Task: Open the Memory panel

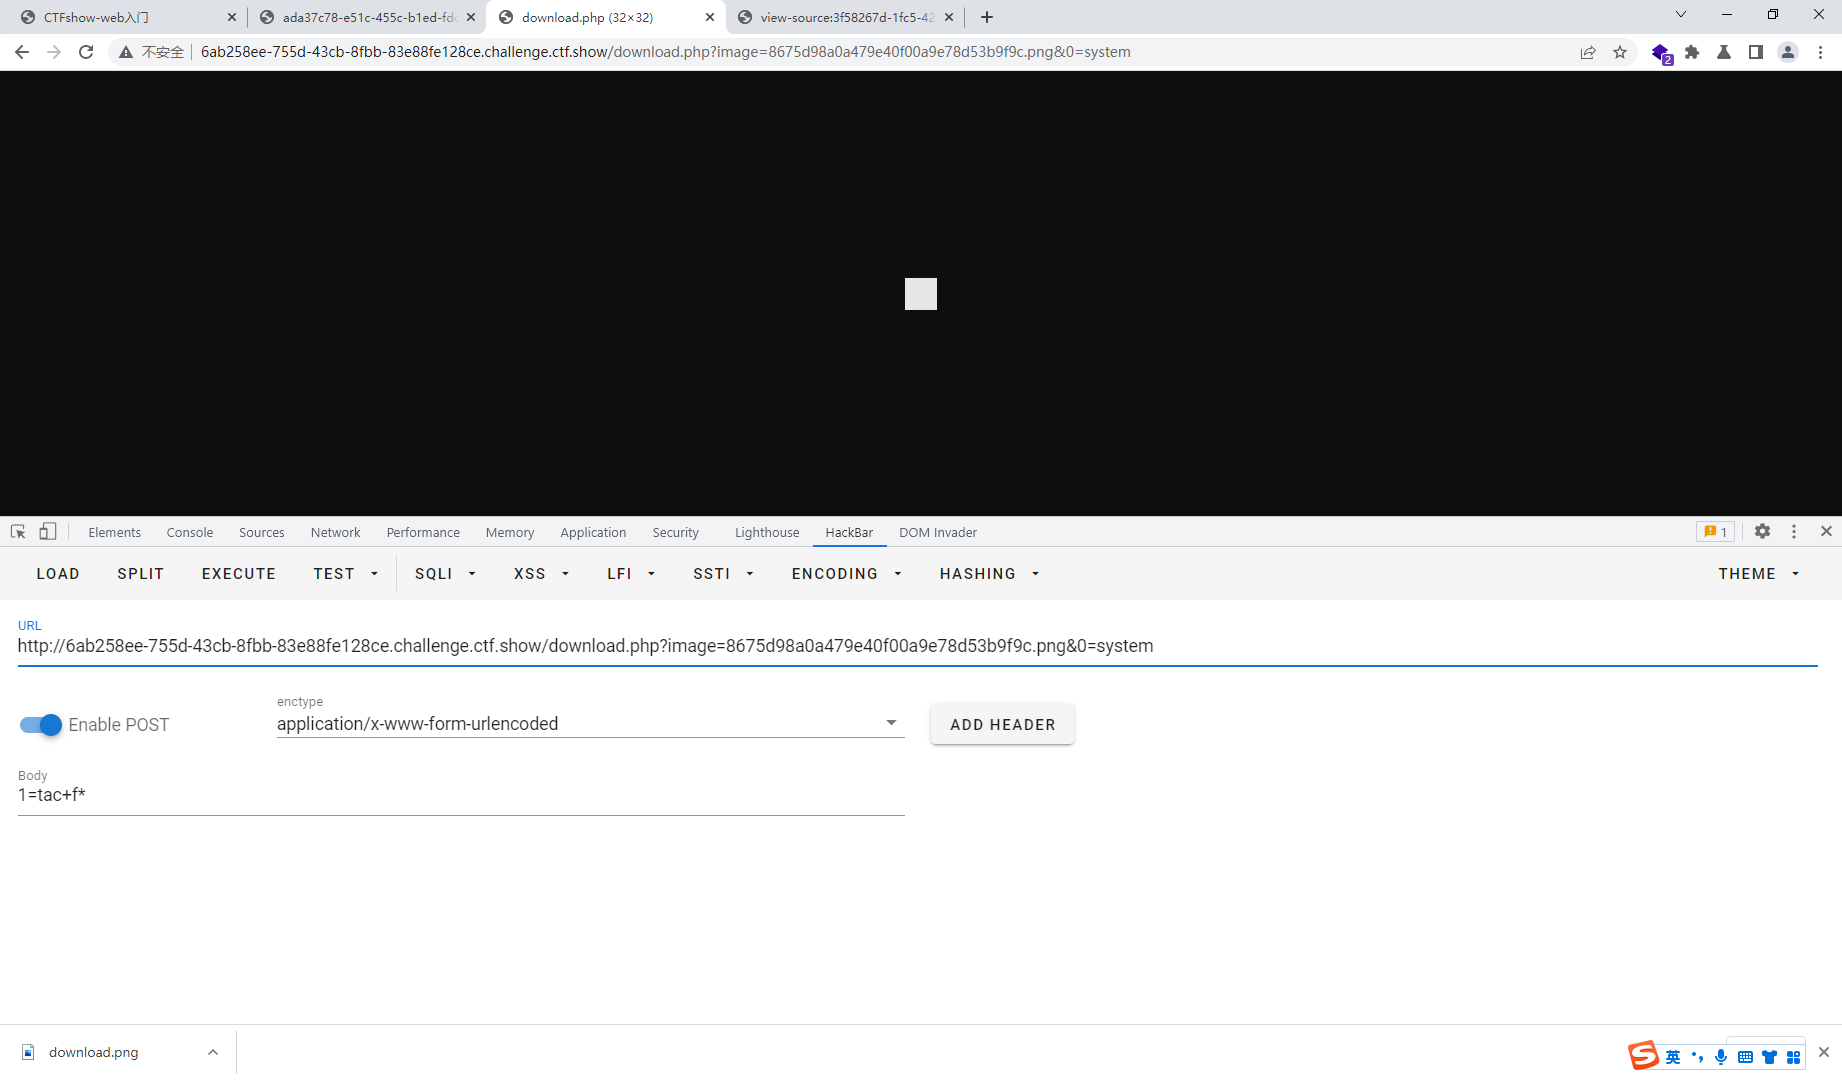Action: (x=510, y=532)
